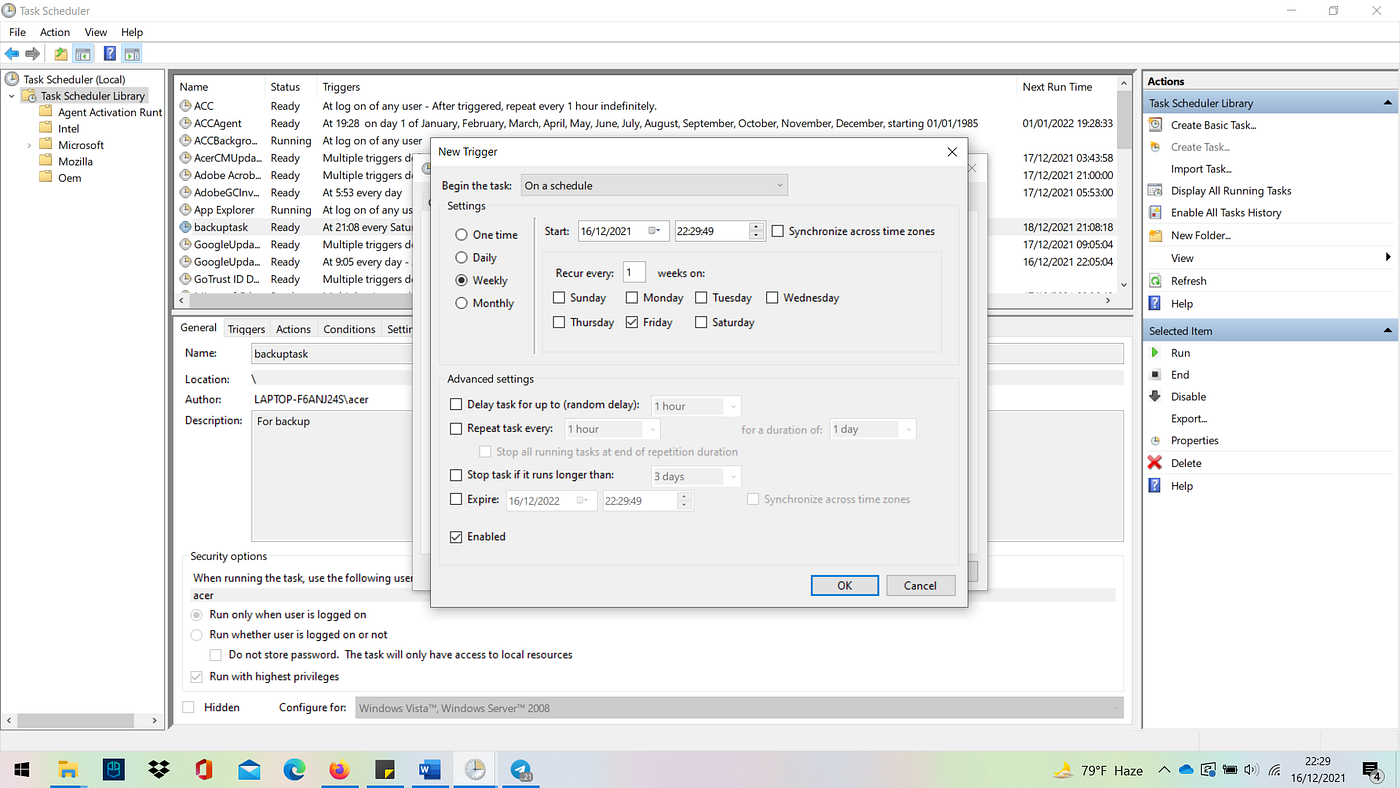Uncheck the Enabled checkbox
The height and width of the screenshot is (788, 1400).
(x=456, y=536)
